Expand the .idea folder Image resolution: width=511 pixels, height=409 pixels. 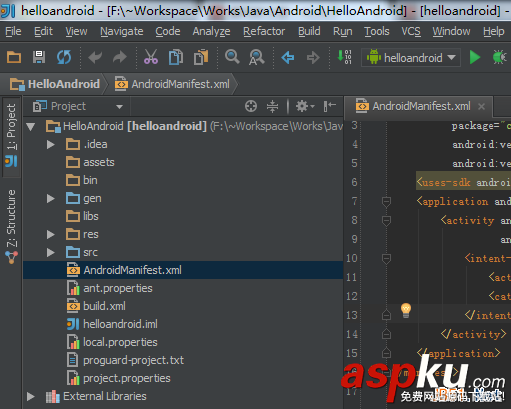pos(51,144)
